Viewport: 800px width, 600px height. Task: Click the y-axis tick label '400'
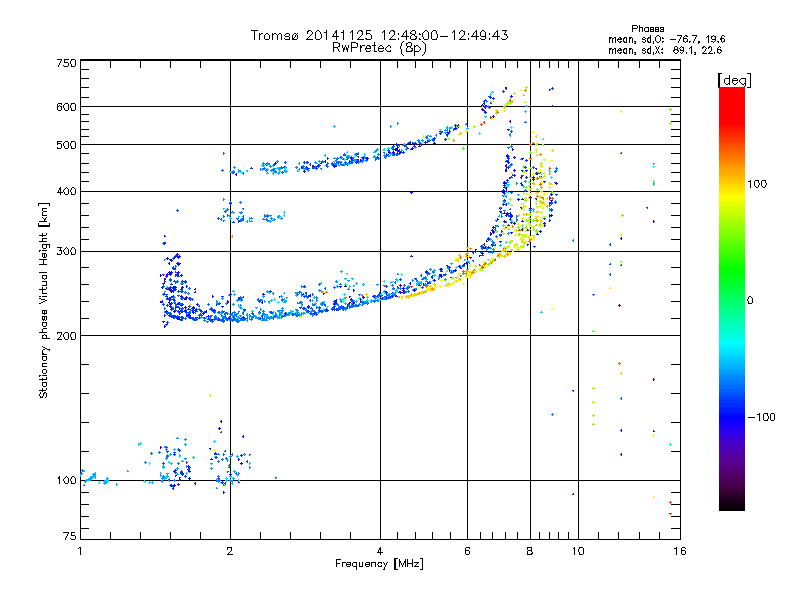pos(66,191)
